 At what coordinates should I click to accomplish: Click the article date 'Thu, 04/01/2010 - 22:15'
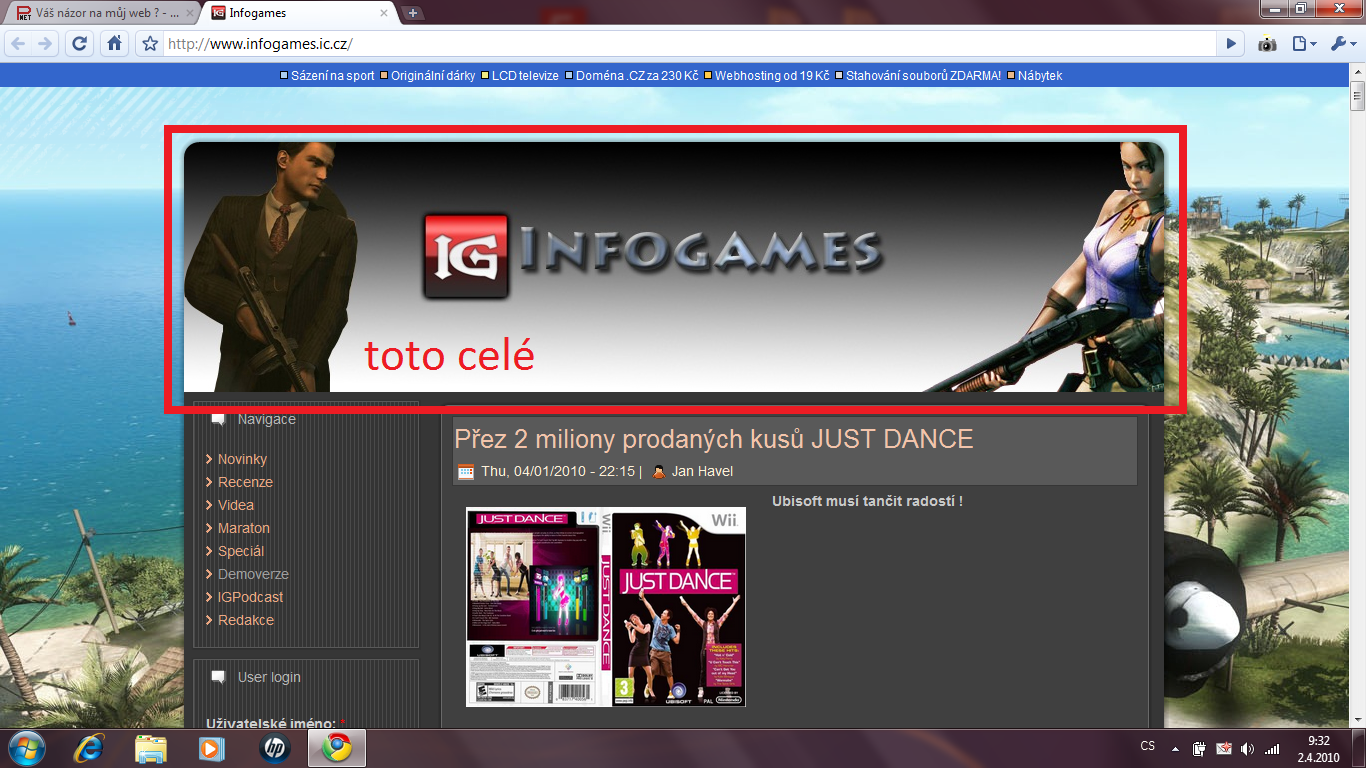(558, 471)
